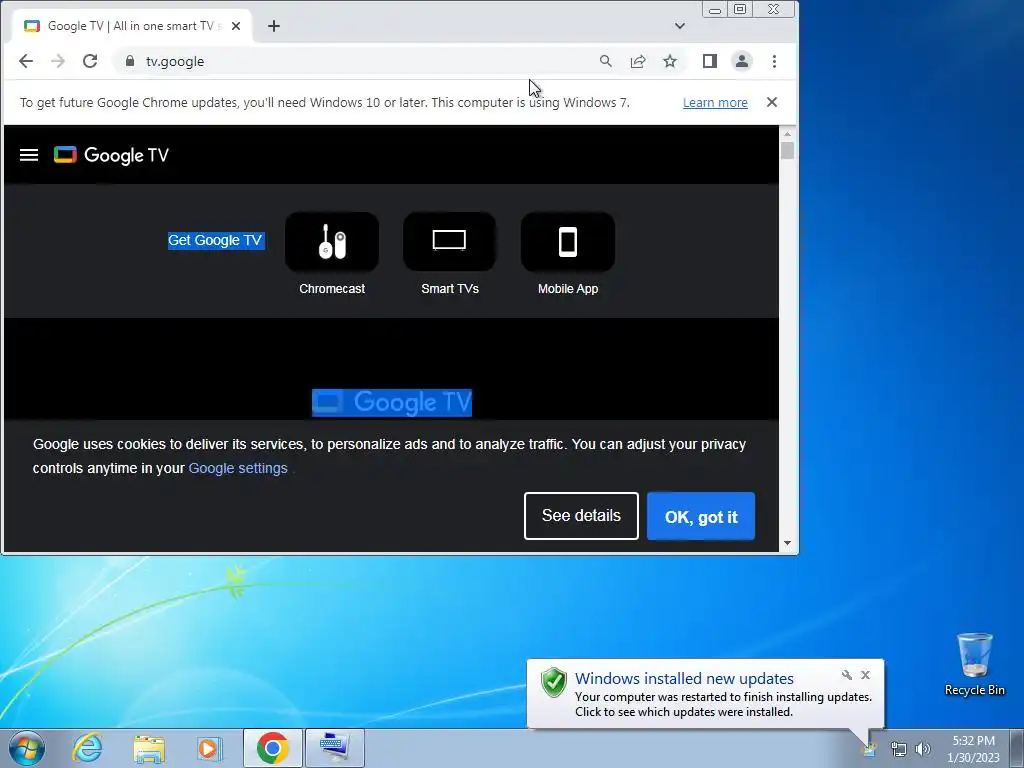Open the Windows Start menu
This screenshot has width=1024, height=768.
(27, 748)
